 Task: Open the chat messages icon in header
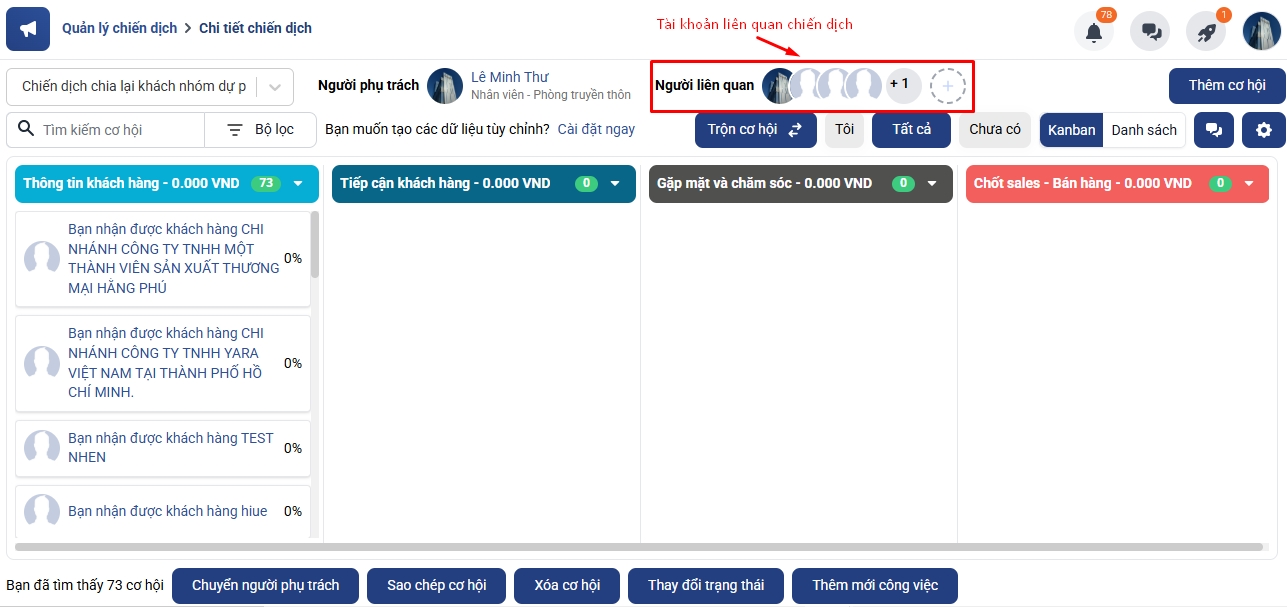click(x=1150, y=31)
